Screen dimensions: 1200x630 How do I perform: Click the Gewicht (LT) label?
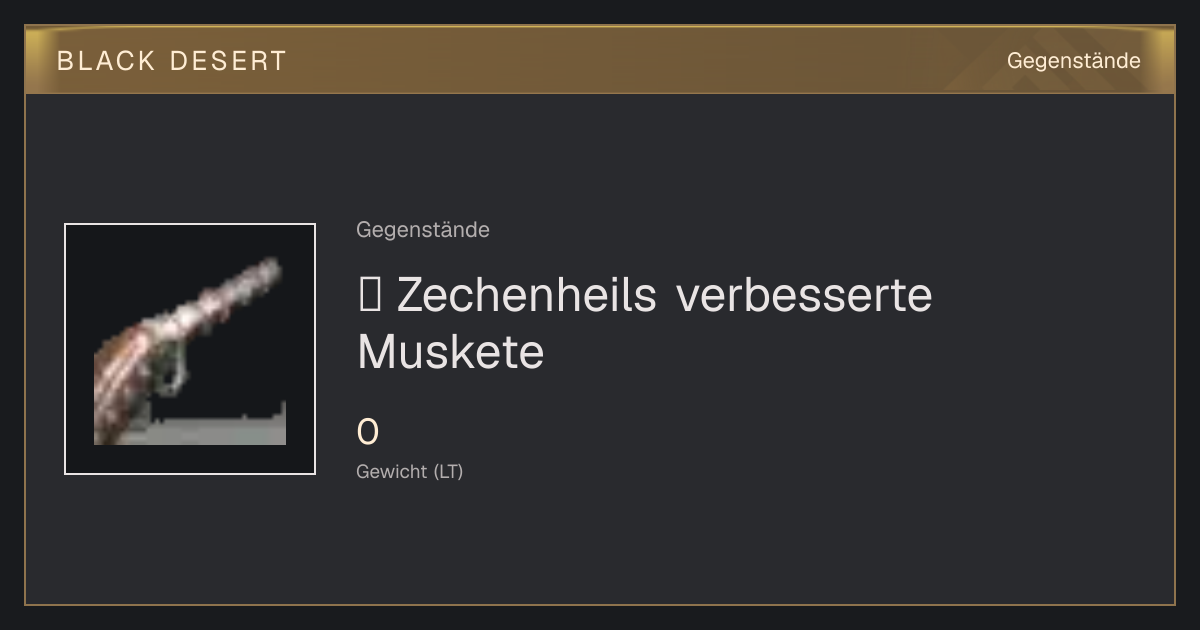coord(410,472)
